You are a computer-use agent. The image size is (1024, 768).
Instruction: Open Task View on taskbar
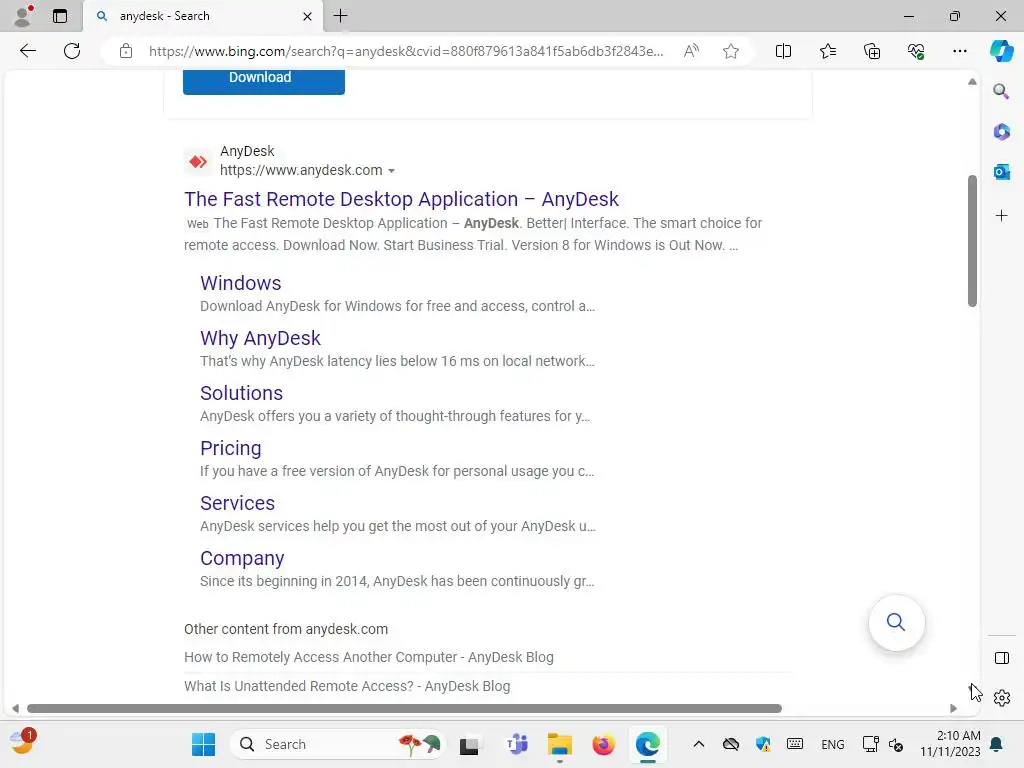pyautogui.click(x=469, y=745)
